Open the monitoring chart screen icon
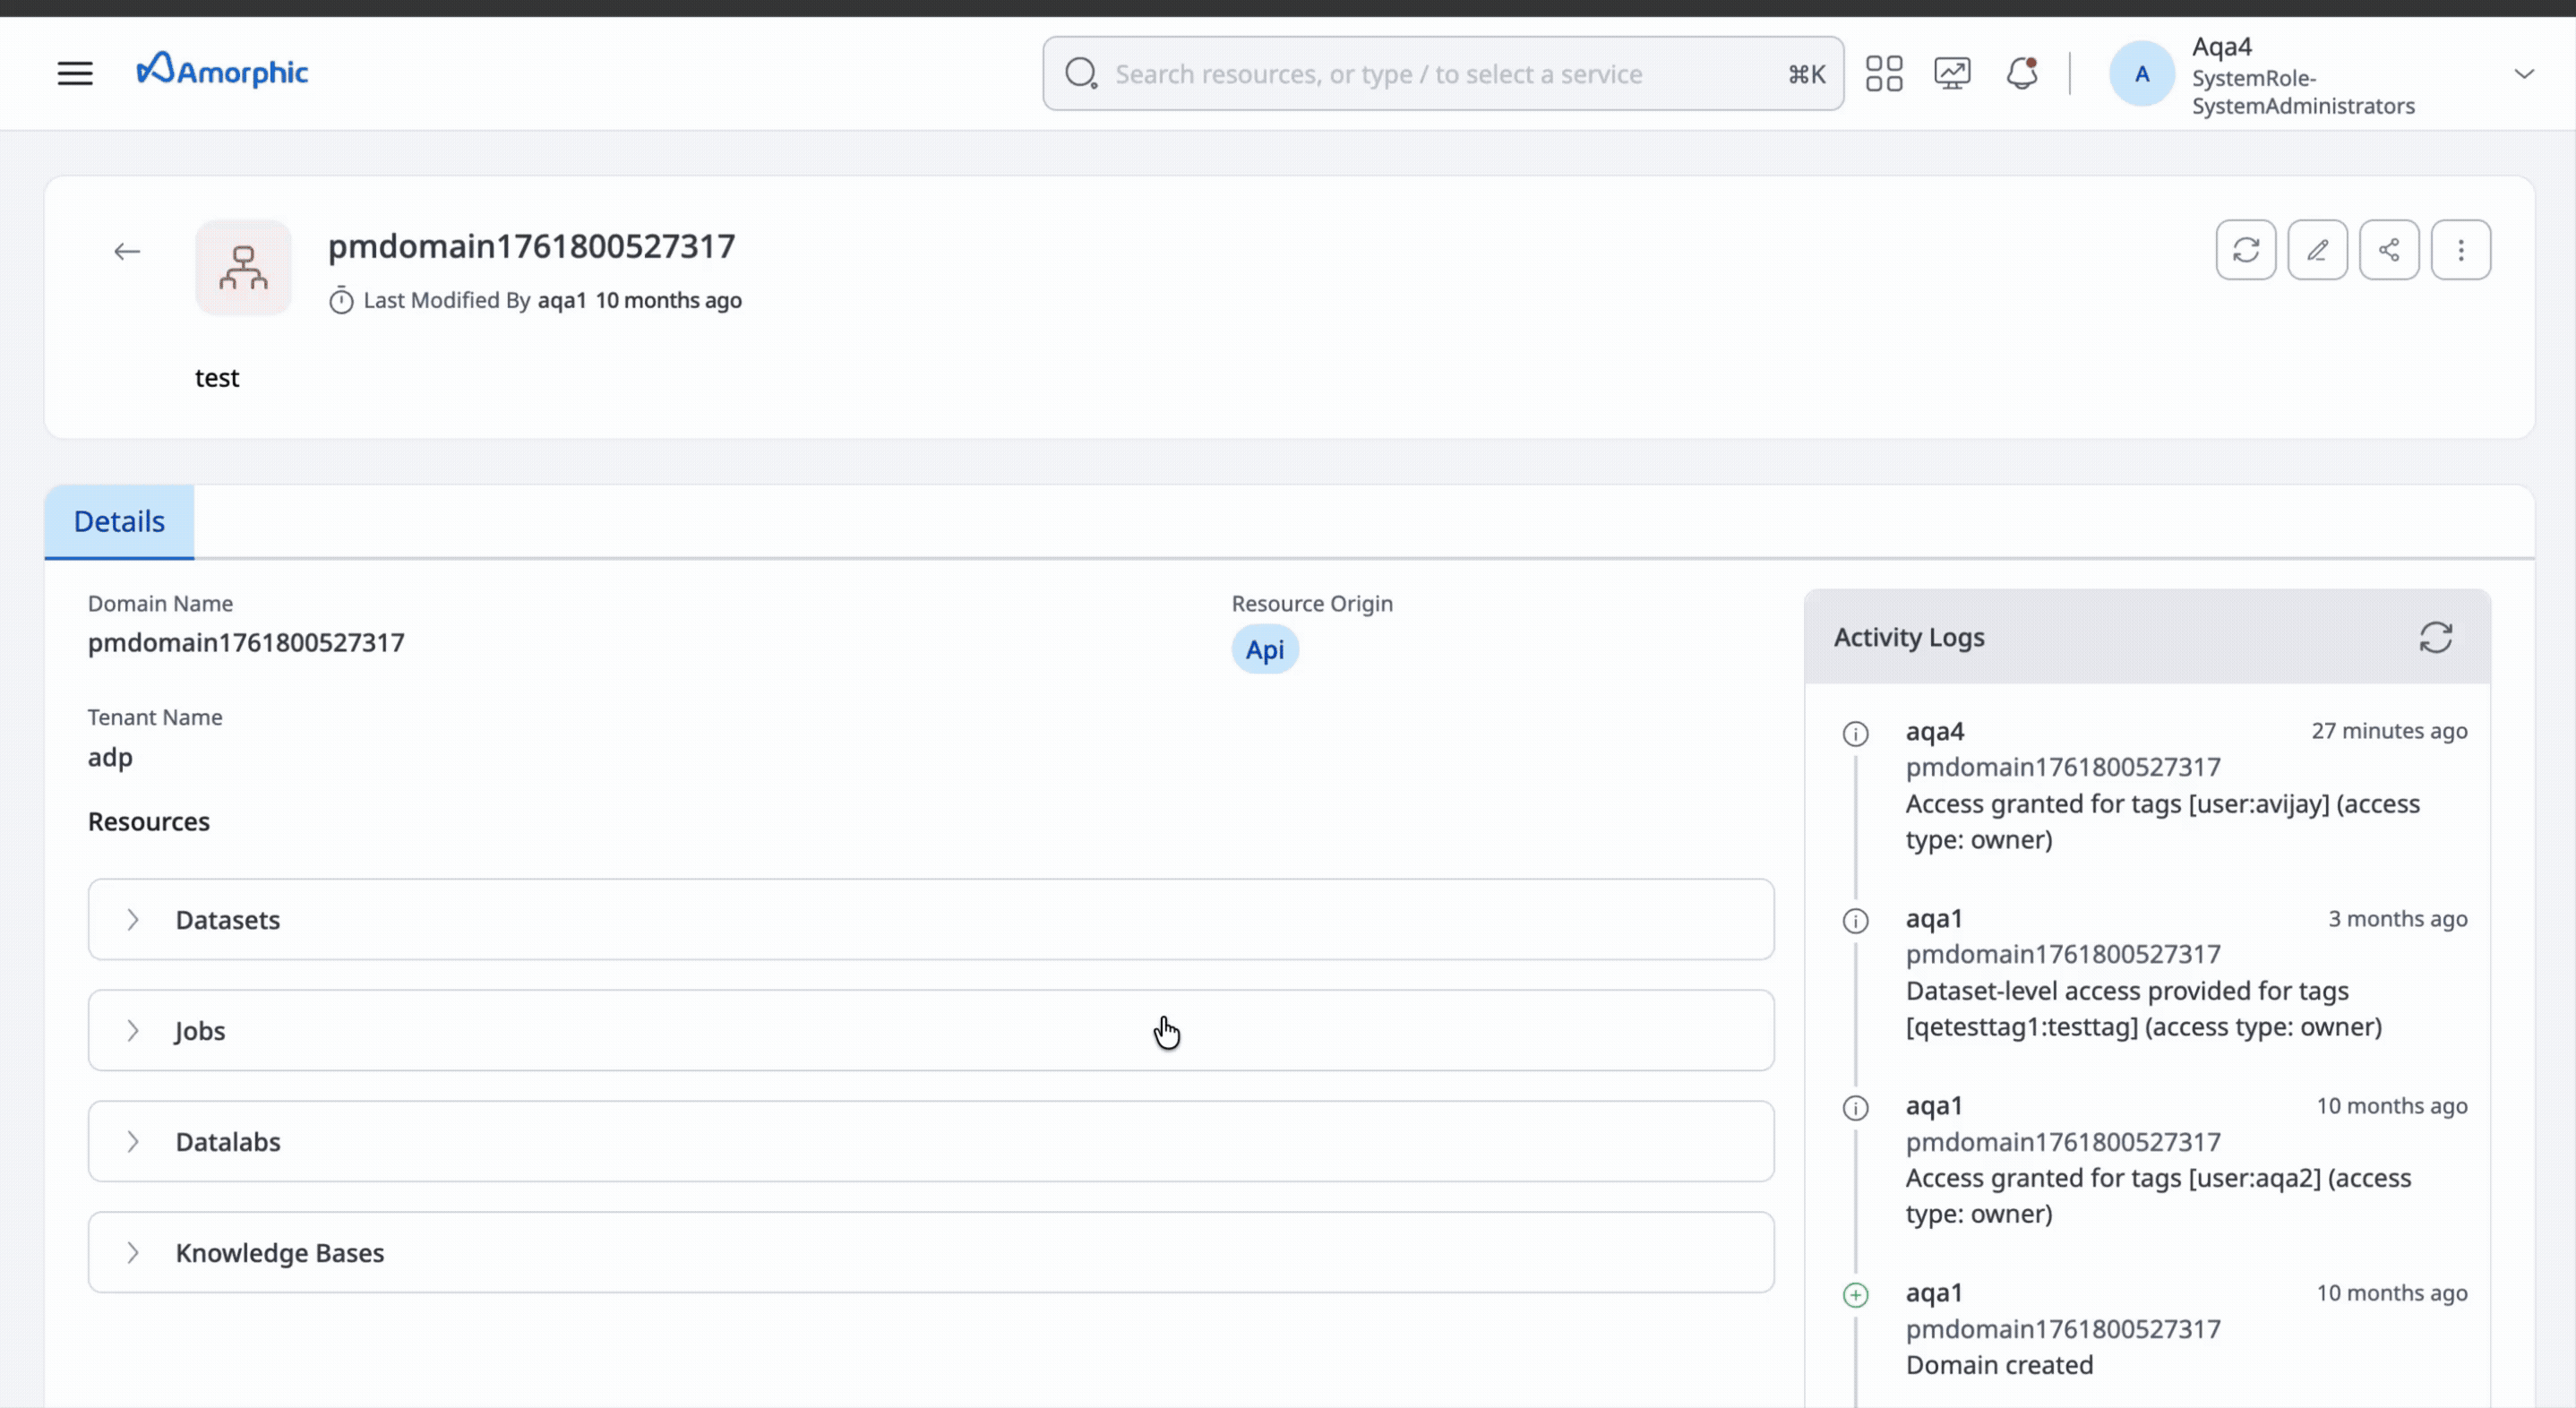 [x=1952, y=73]
